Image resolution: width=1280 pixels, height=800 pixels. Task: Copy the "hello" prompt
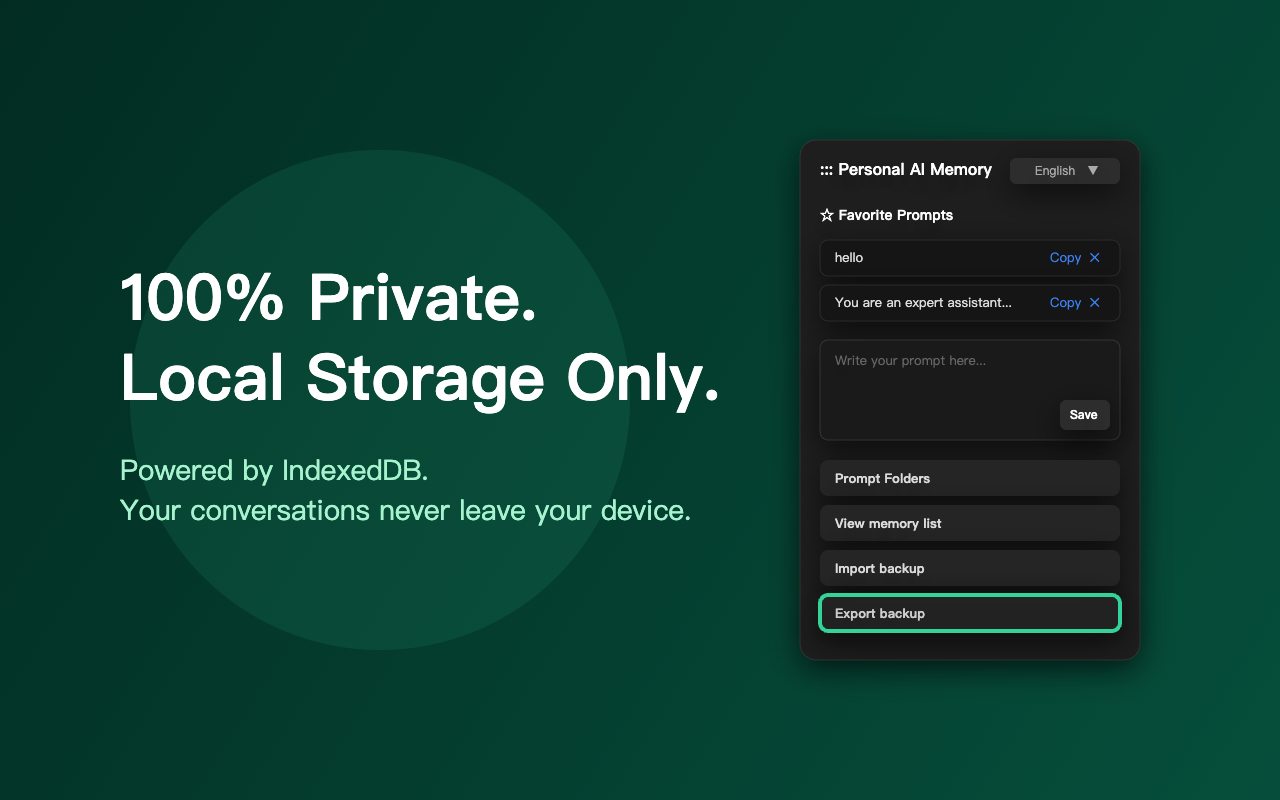coord(1063,257)
